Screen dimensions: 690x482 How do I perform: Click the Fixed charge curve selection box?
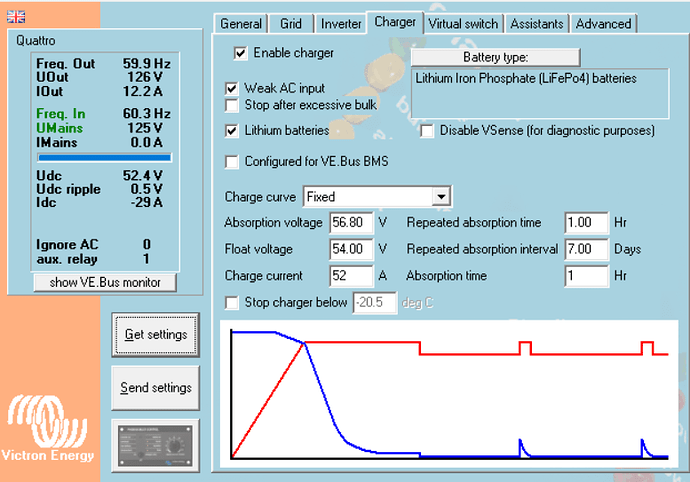377,196
